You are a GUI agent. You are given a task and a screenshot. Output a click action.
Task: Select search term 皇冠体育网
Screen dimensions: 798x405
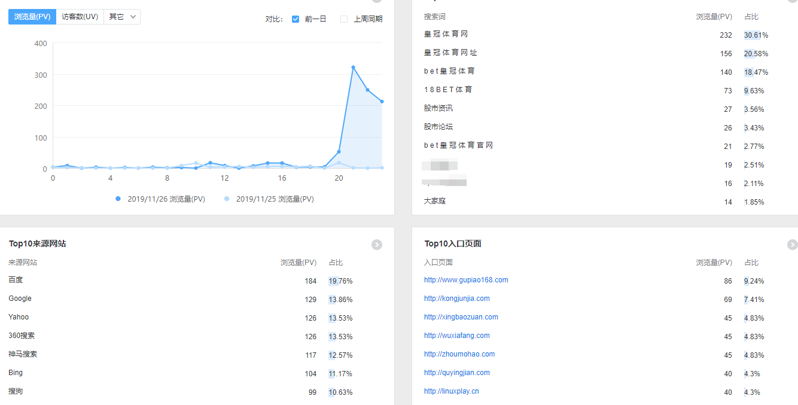(x=445, y=34)
